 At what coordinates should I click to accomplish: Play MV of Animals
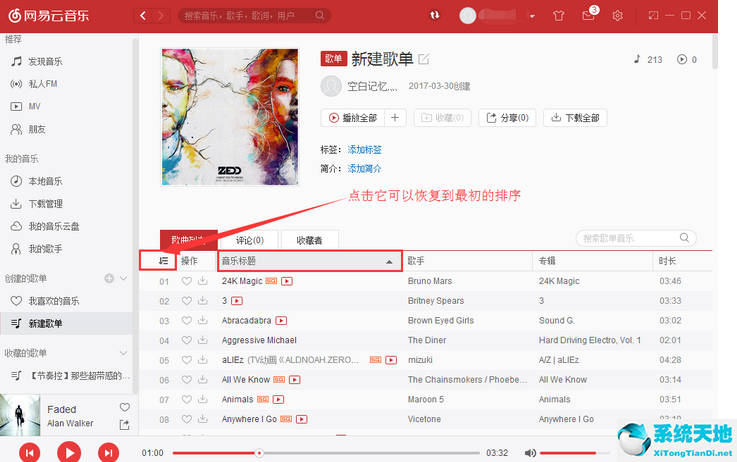pyautogui.click(x=278, y=399)
